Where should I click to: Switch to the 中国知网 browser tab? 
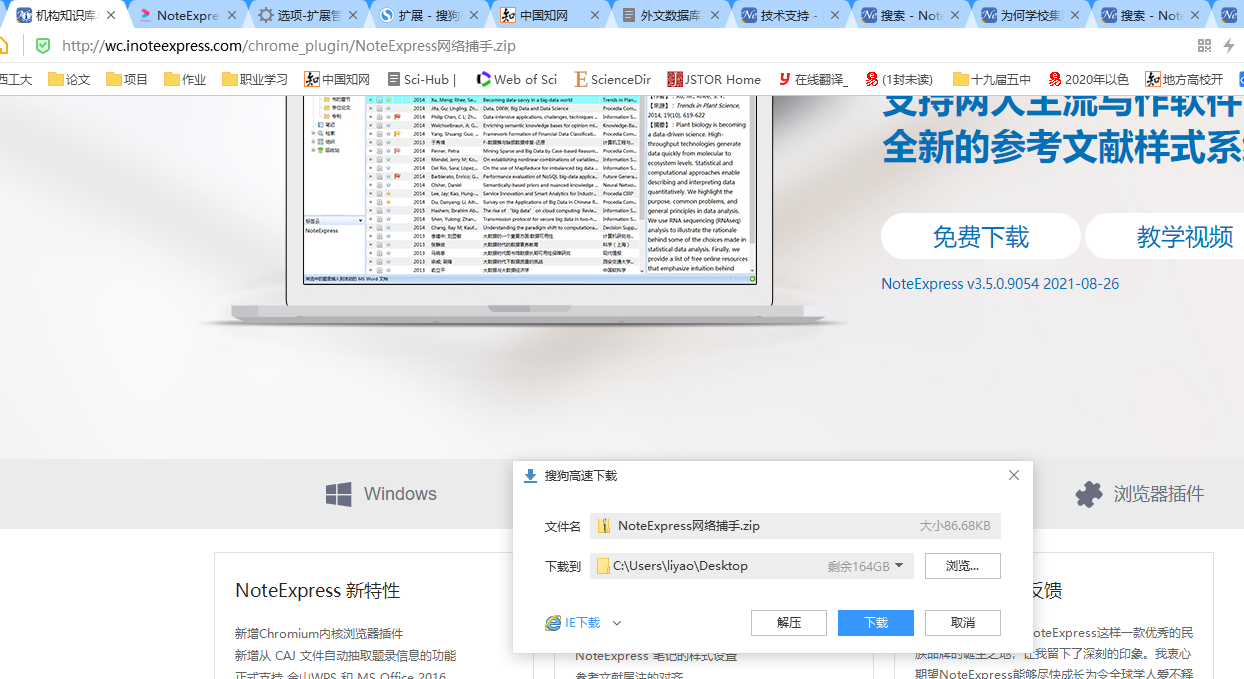pyautogui.click(x=548, y=15)
